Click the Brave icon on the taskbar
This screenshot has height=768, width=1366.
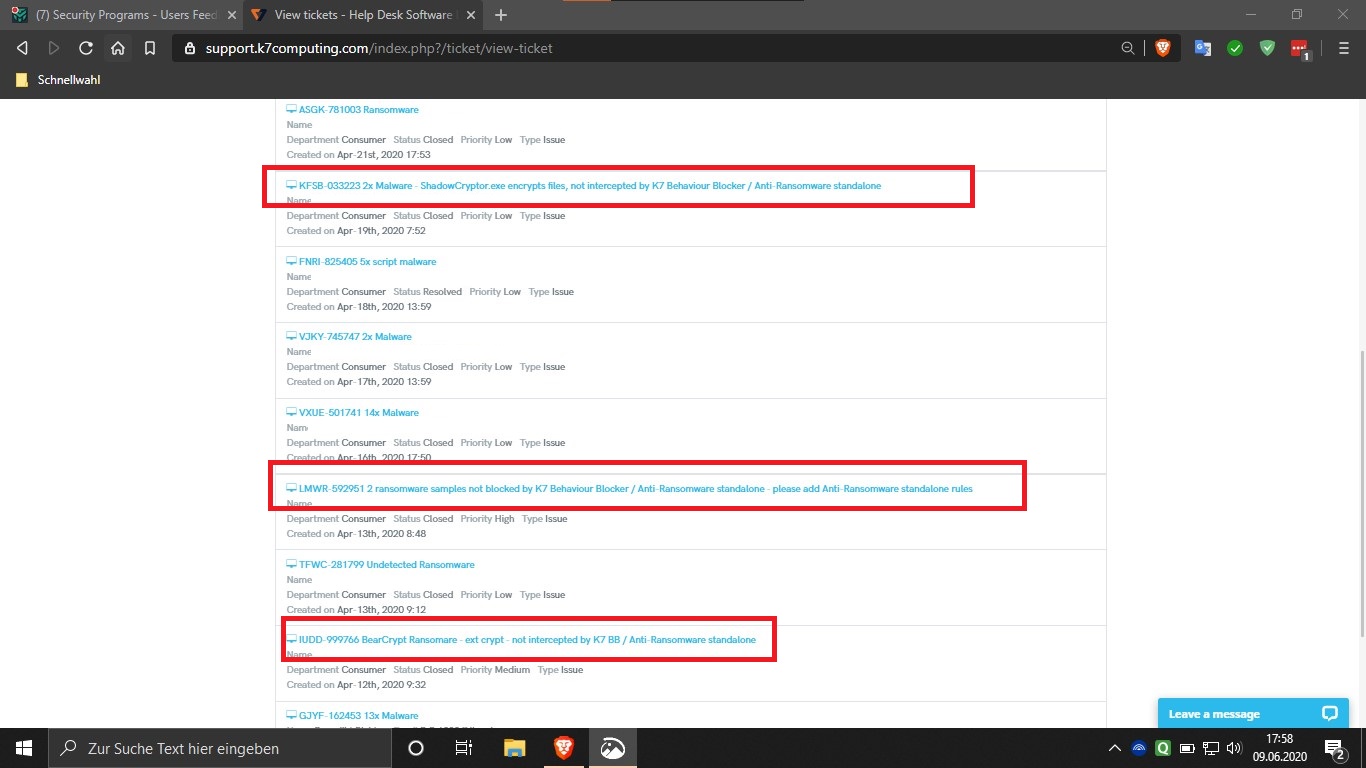coord(563,748)
